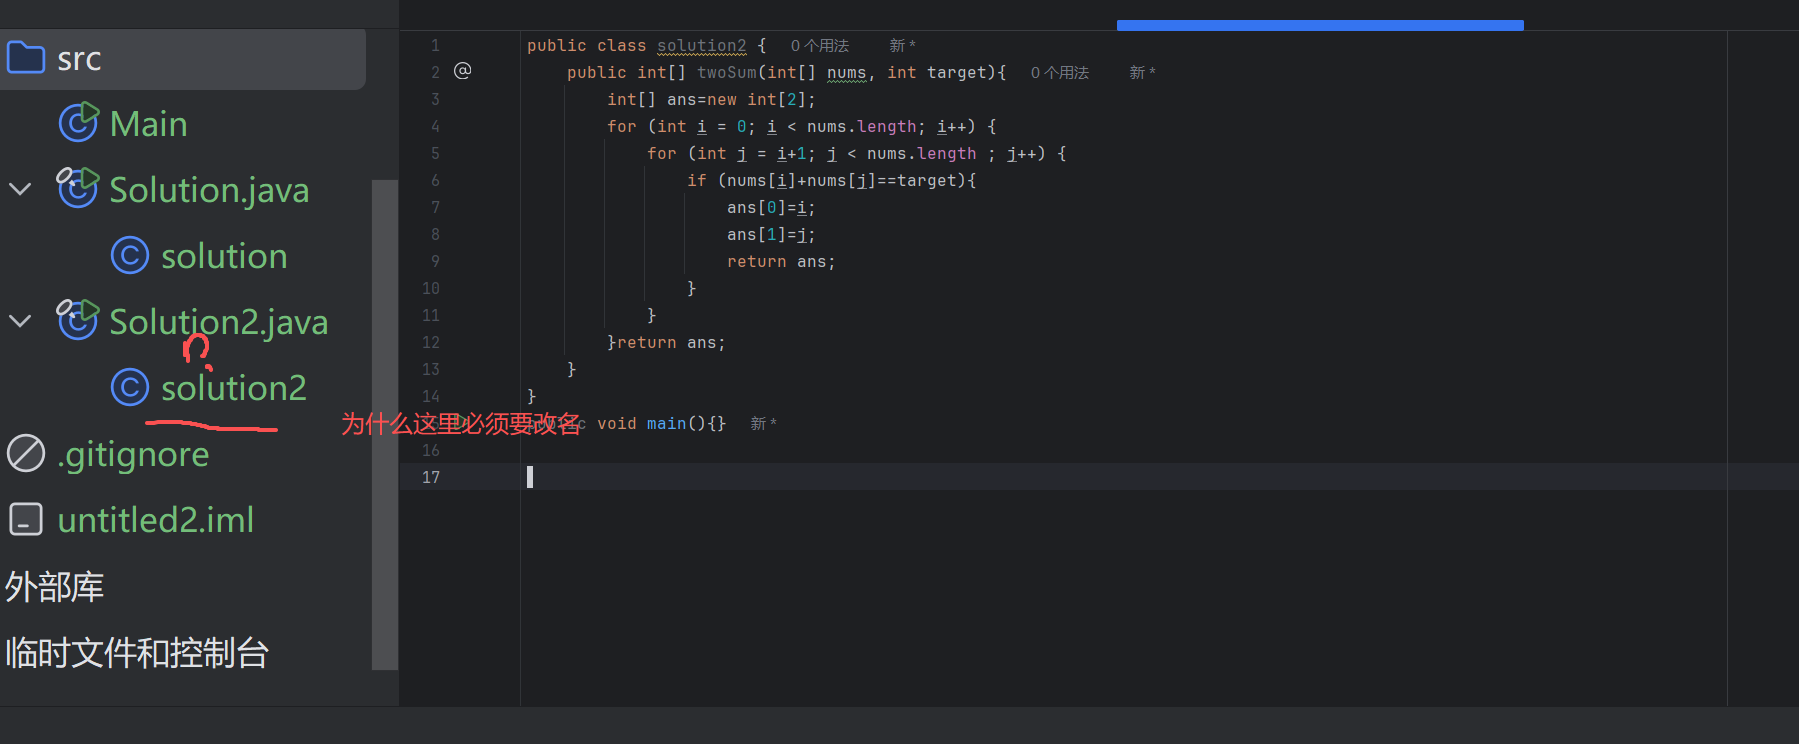Select the 外部库 node
Screen dimensions: 1799x744
click(x=54, y=587)
